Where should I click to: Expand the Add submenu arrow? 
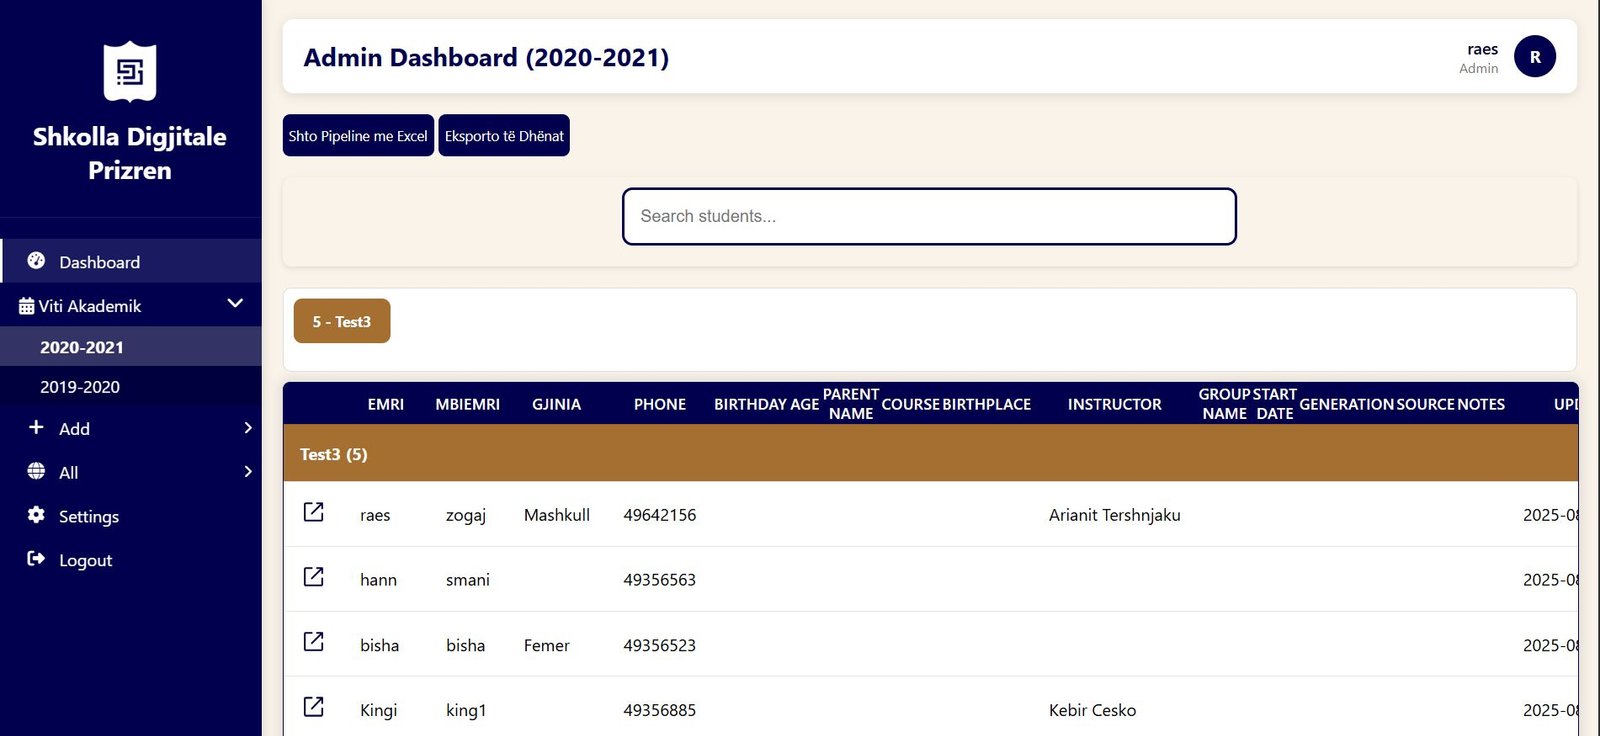[248, 428]
